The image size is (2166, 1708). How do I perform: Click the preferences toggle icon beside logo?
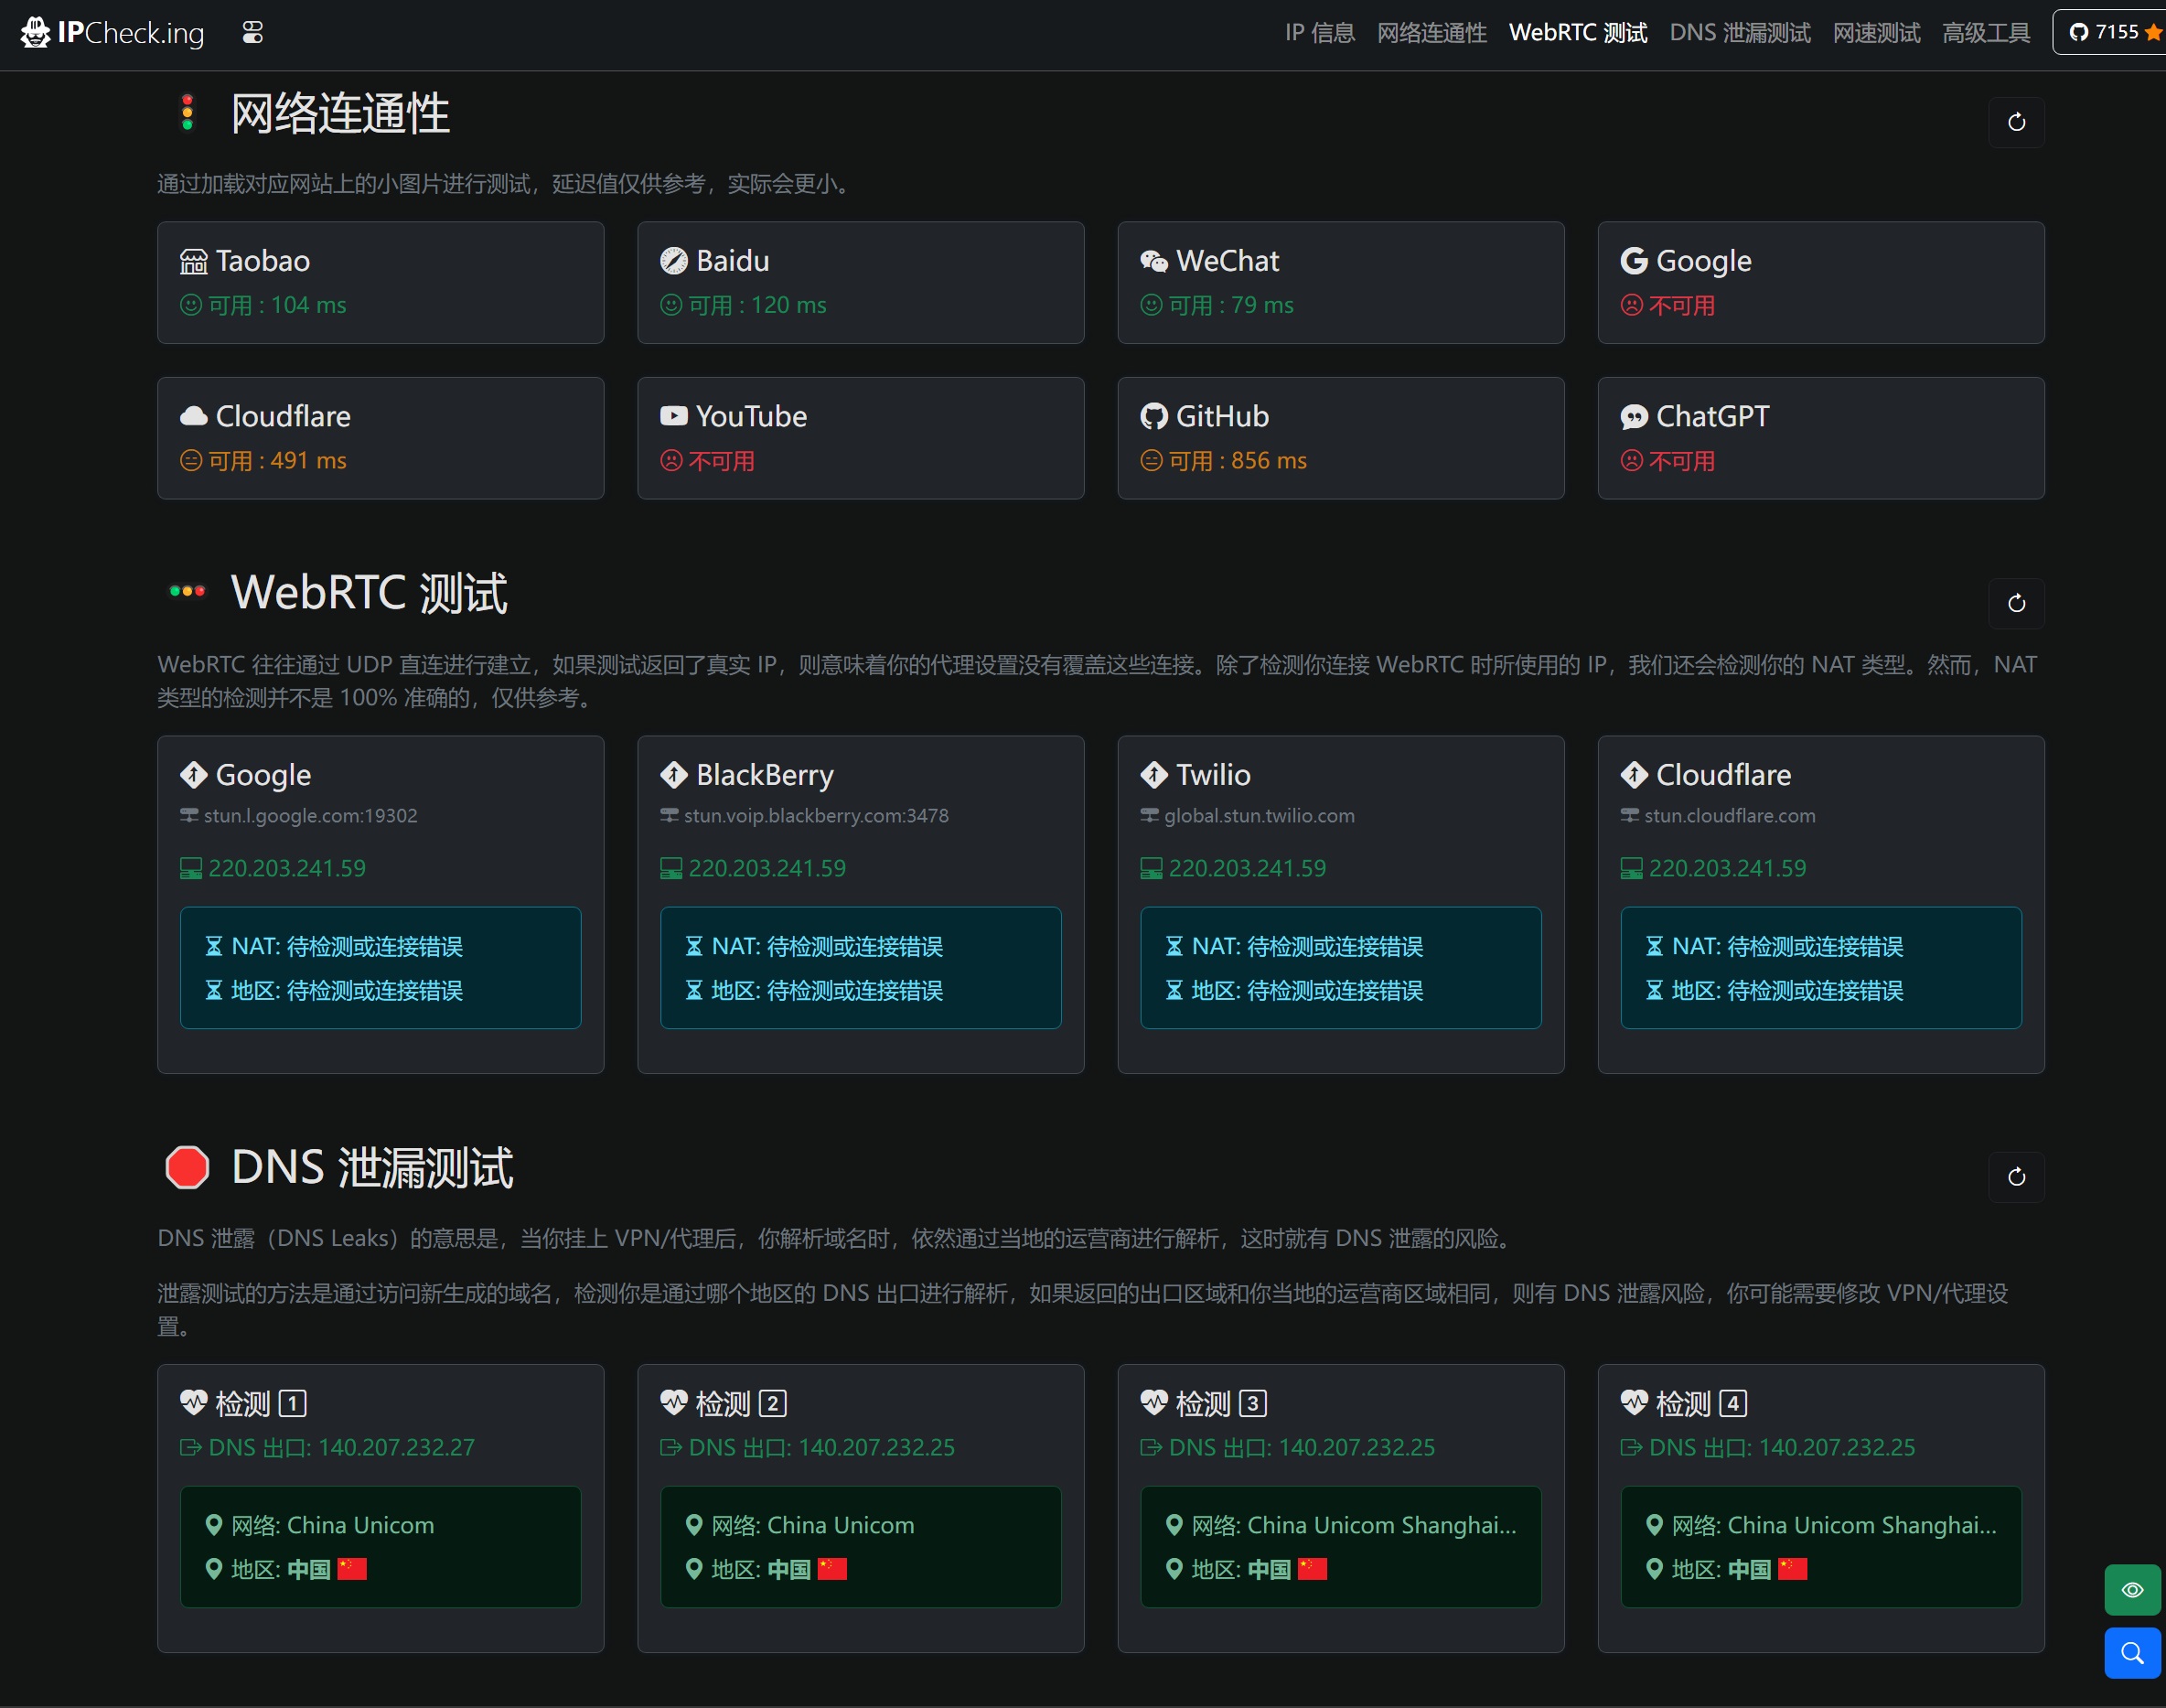(x=252, y=33)
